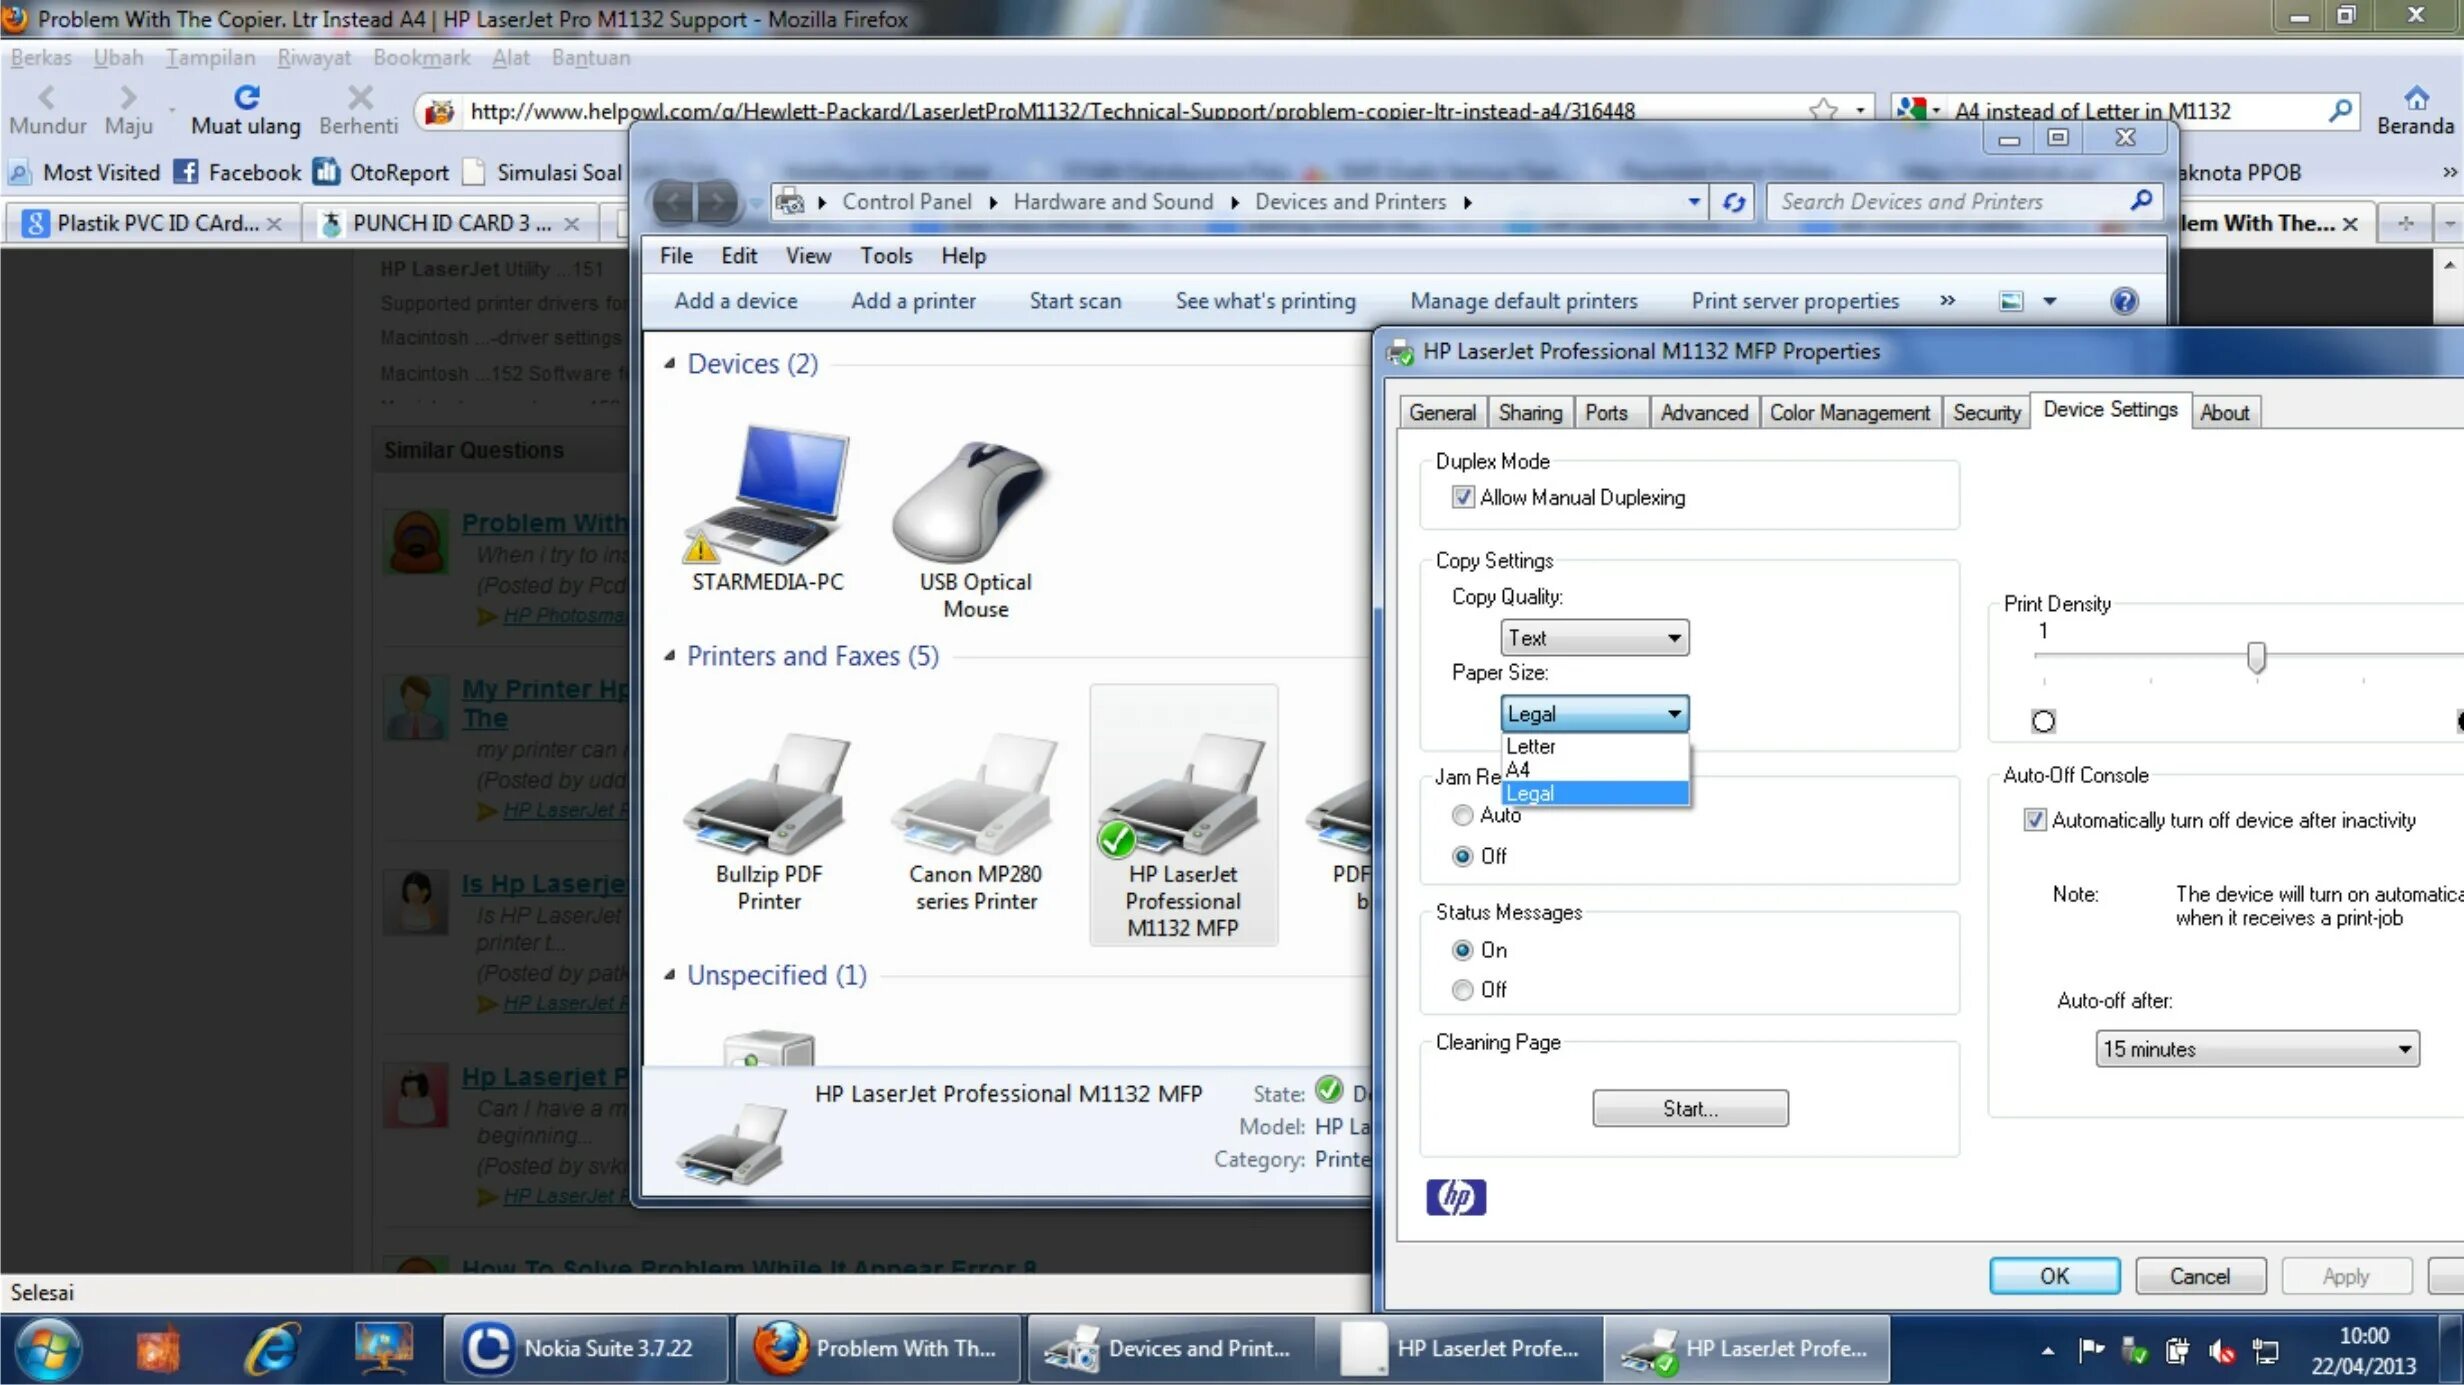Viewport: 2464px width, 1385px height.
Task: Click the Beranda home icon
Action: click(2416, 98)
